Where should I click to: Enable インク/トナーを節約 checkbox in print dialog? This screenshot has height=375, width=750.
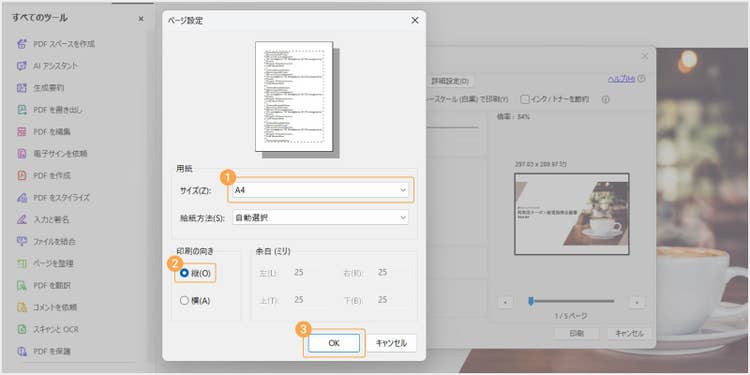click(525, 99)
